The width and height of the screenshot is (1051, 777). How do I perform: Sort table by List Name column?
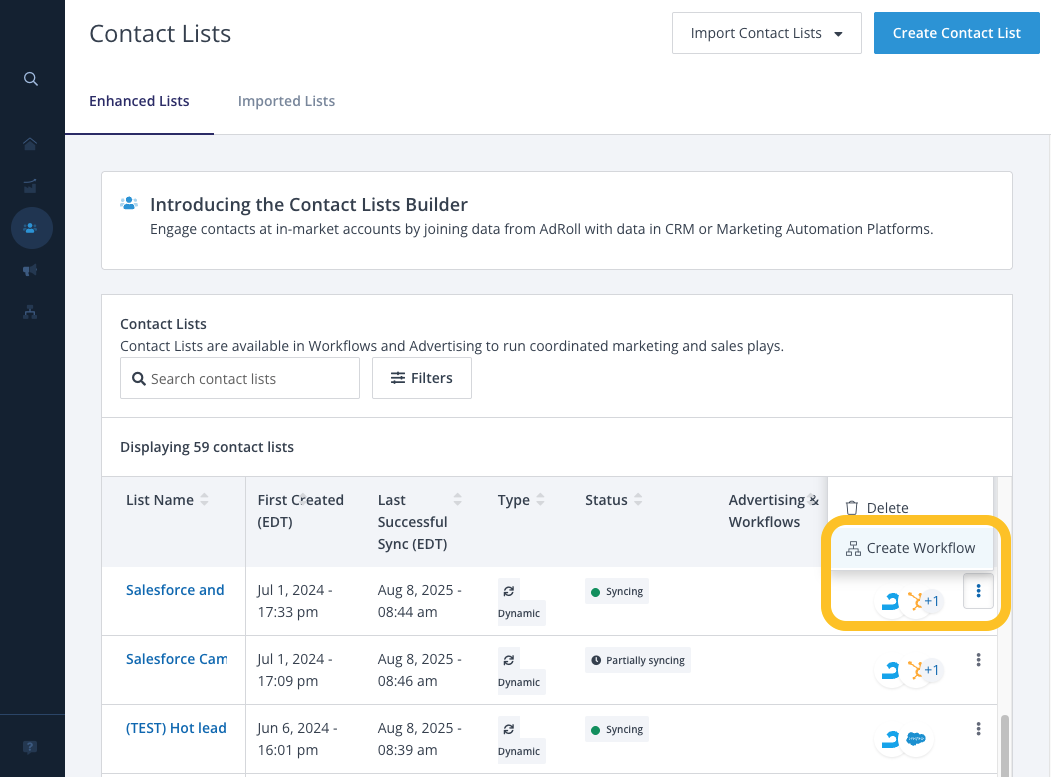[167, 500]
